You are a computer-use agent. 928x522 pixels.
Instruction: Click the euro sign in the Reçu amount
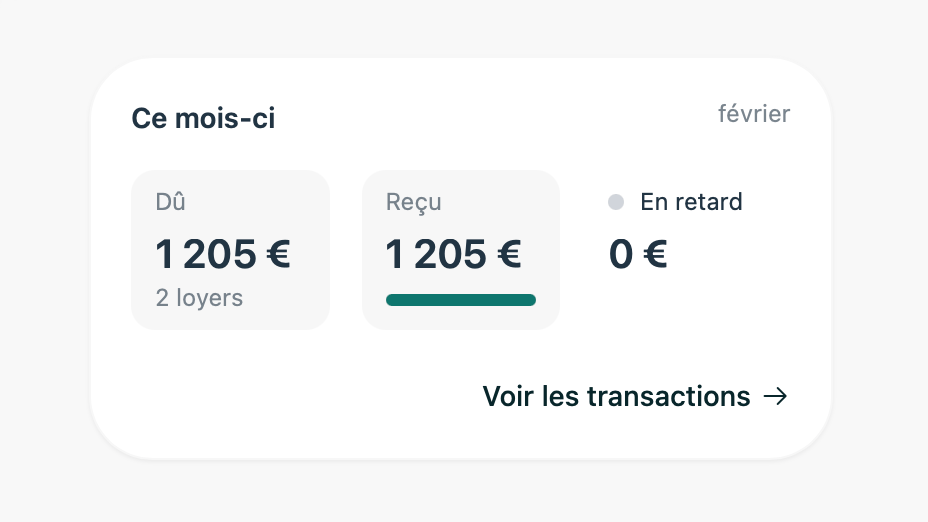coord(509,255)
